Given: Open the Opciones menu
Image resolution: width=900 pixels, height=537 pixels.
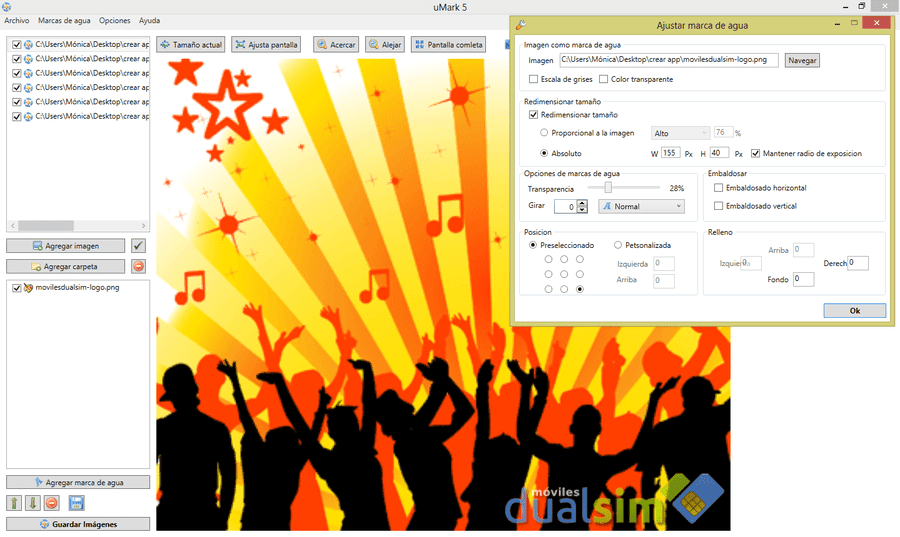Looking at the screenshot, I should tap(115, 21).
